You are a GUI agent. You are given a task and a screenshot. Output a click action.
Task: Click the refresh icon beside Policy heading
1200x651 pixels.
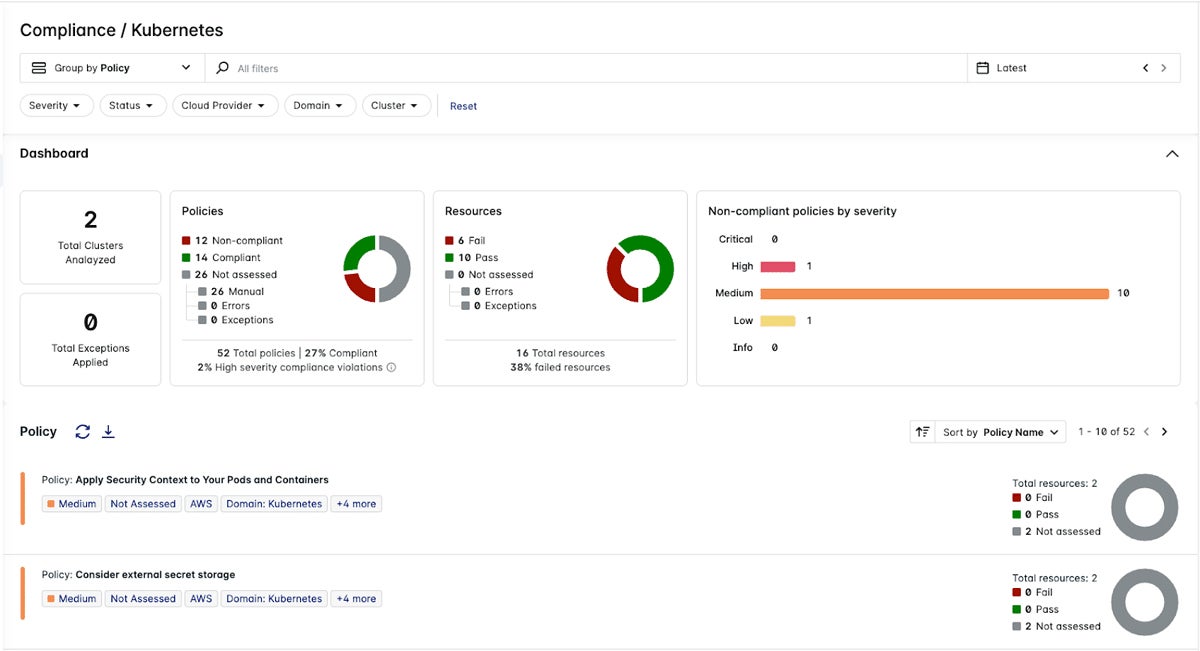[83, 432]
